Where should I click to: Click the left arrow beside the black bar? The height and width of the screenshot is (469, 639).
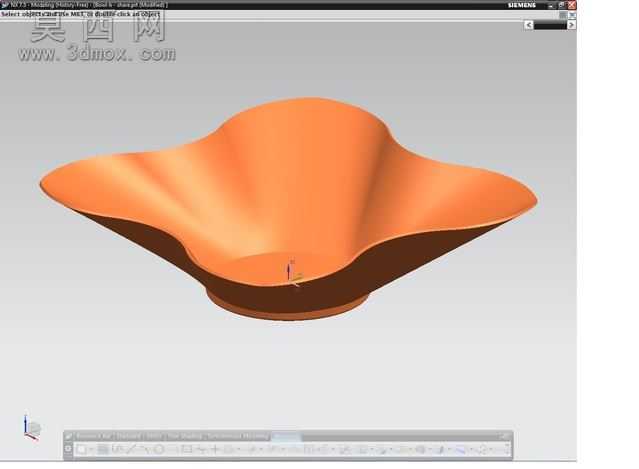(529, 25)
